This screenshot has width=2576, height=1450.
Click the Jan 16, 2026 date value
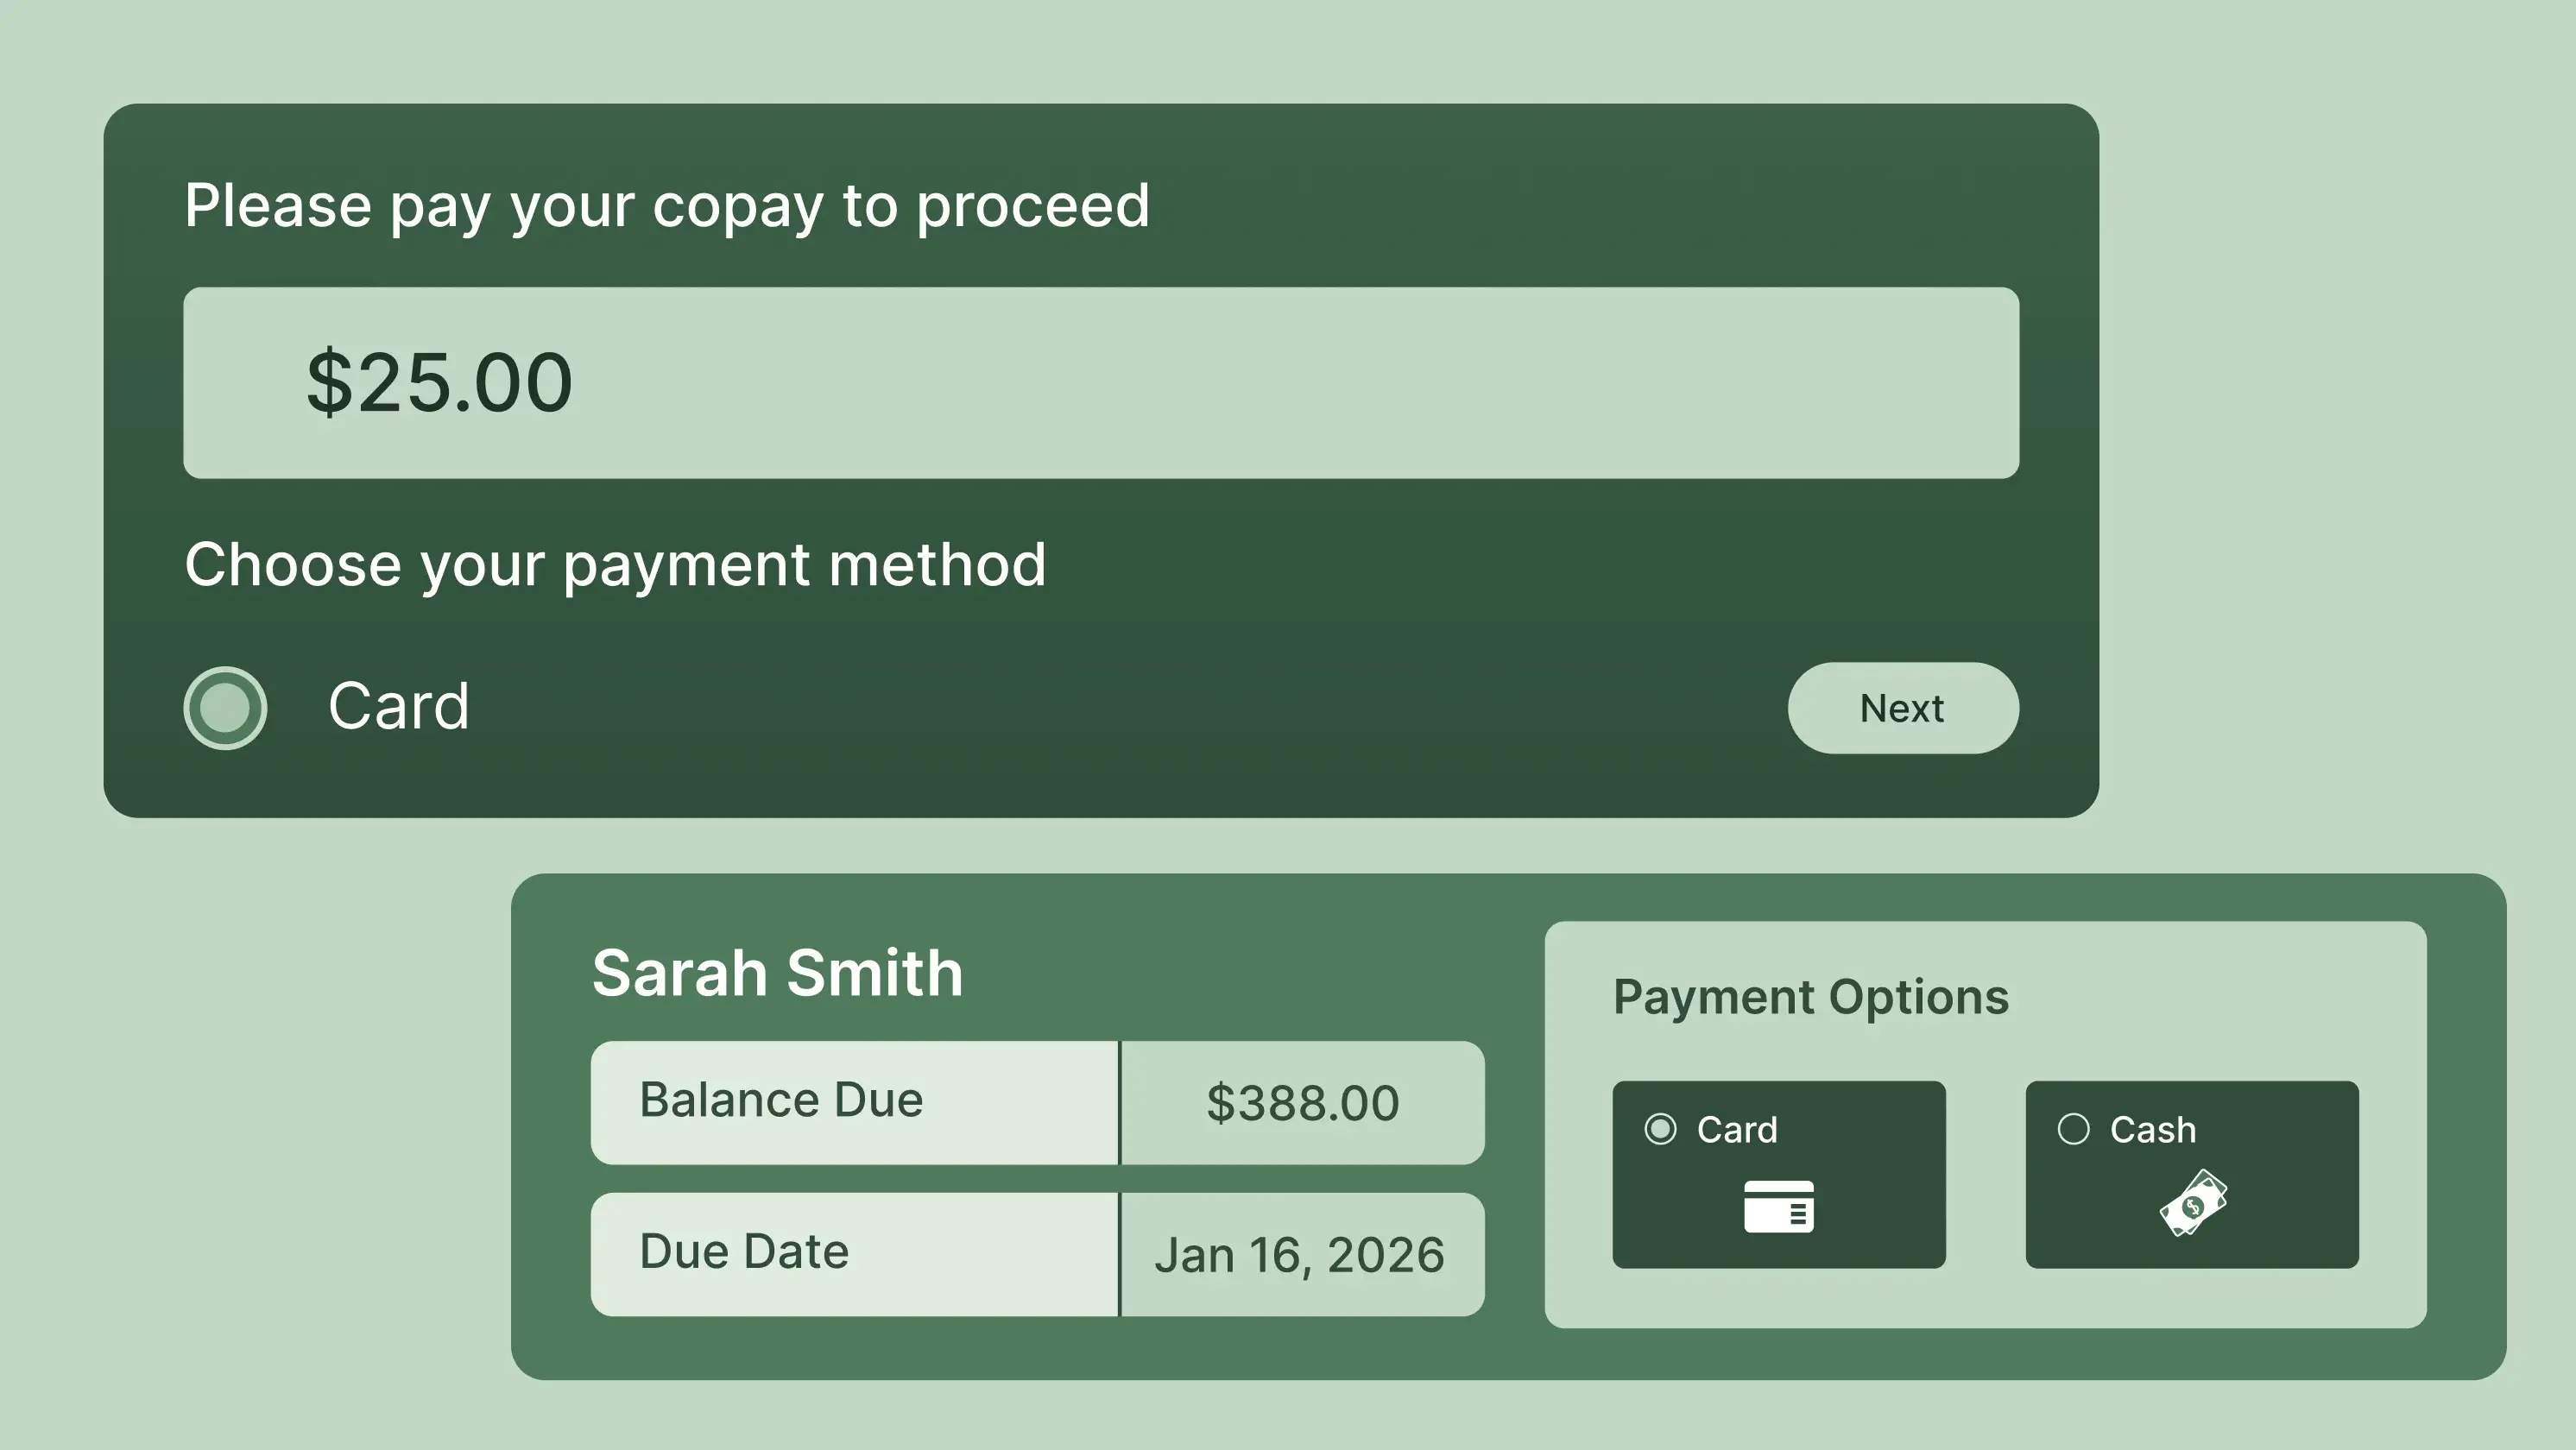tap(1300, 1255)
